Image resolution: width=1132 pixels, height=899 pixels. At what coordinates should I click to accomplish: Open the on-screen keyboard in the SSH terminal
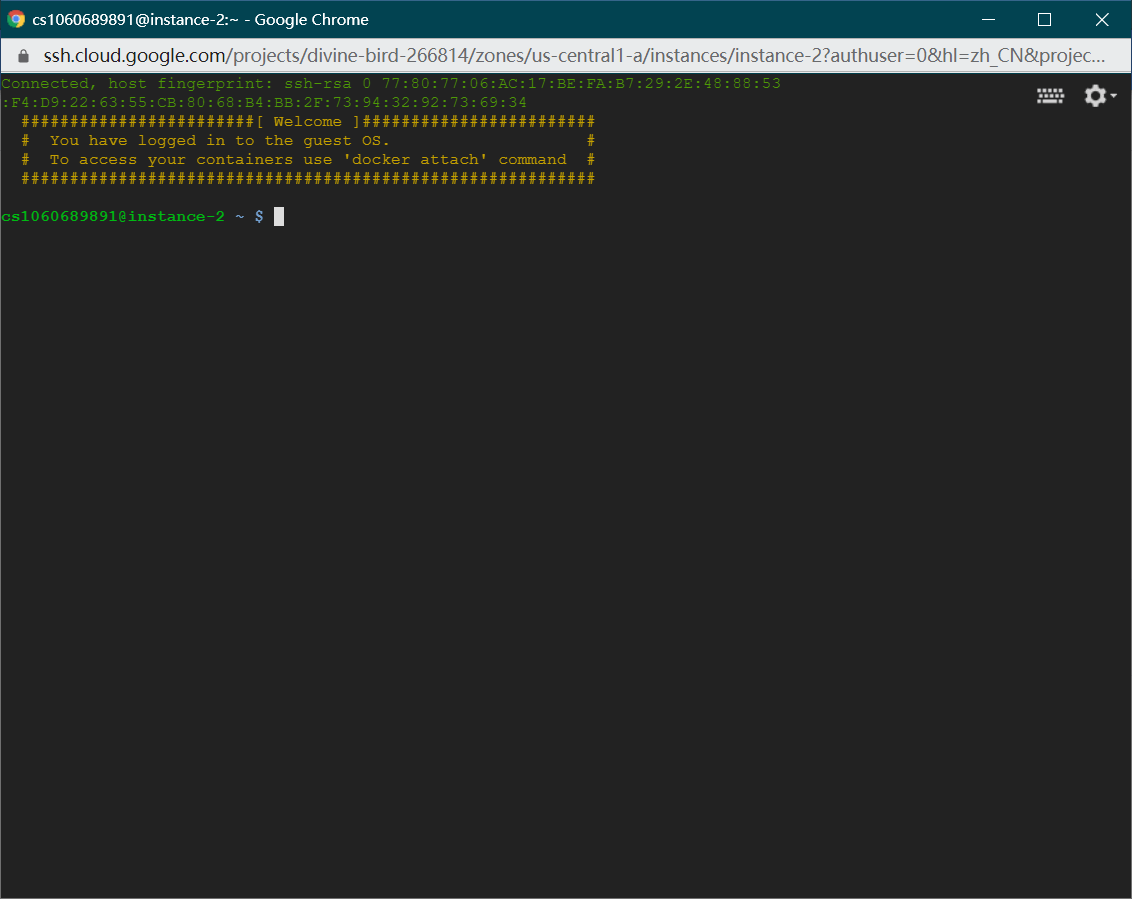click(x=1050, y=95)
